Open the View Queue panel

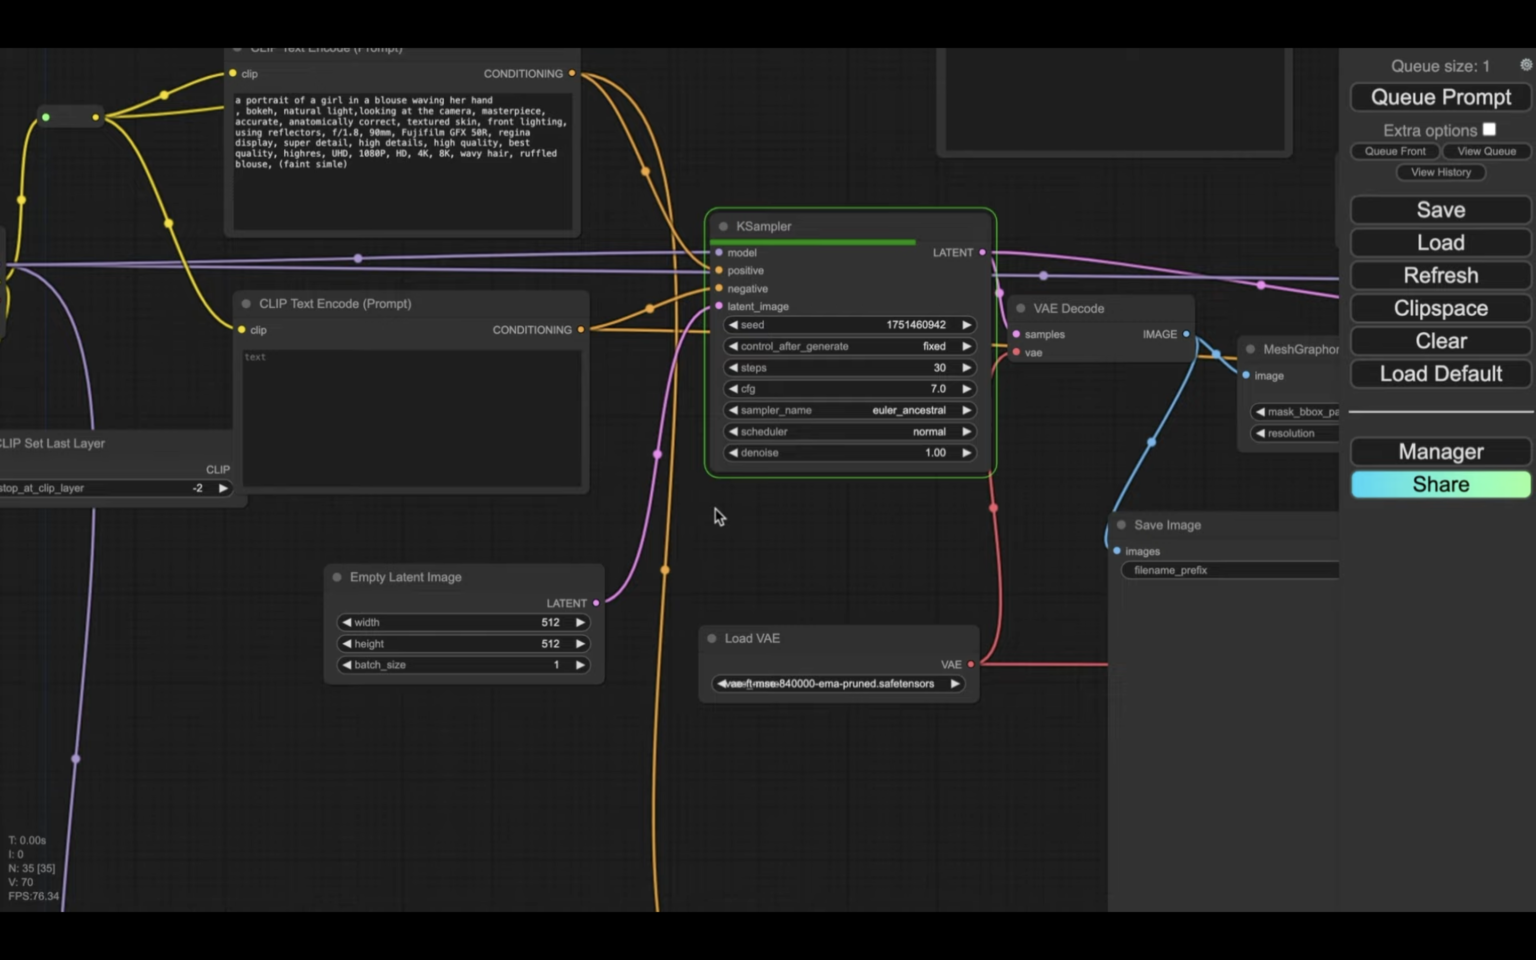tap(1486, 151)
